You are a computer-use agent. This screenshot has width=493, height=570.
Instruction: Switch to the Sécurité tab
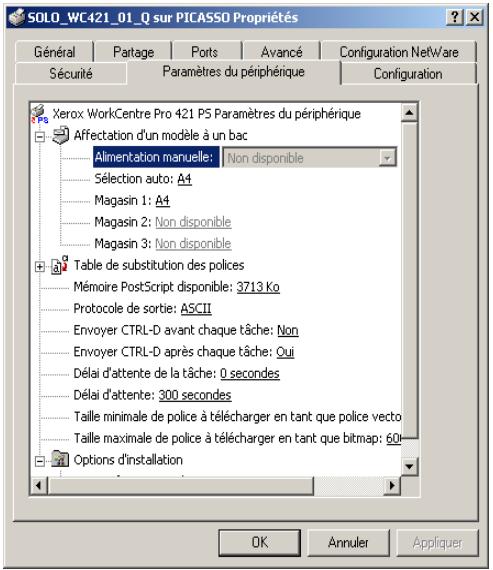coord(71,74)
